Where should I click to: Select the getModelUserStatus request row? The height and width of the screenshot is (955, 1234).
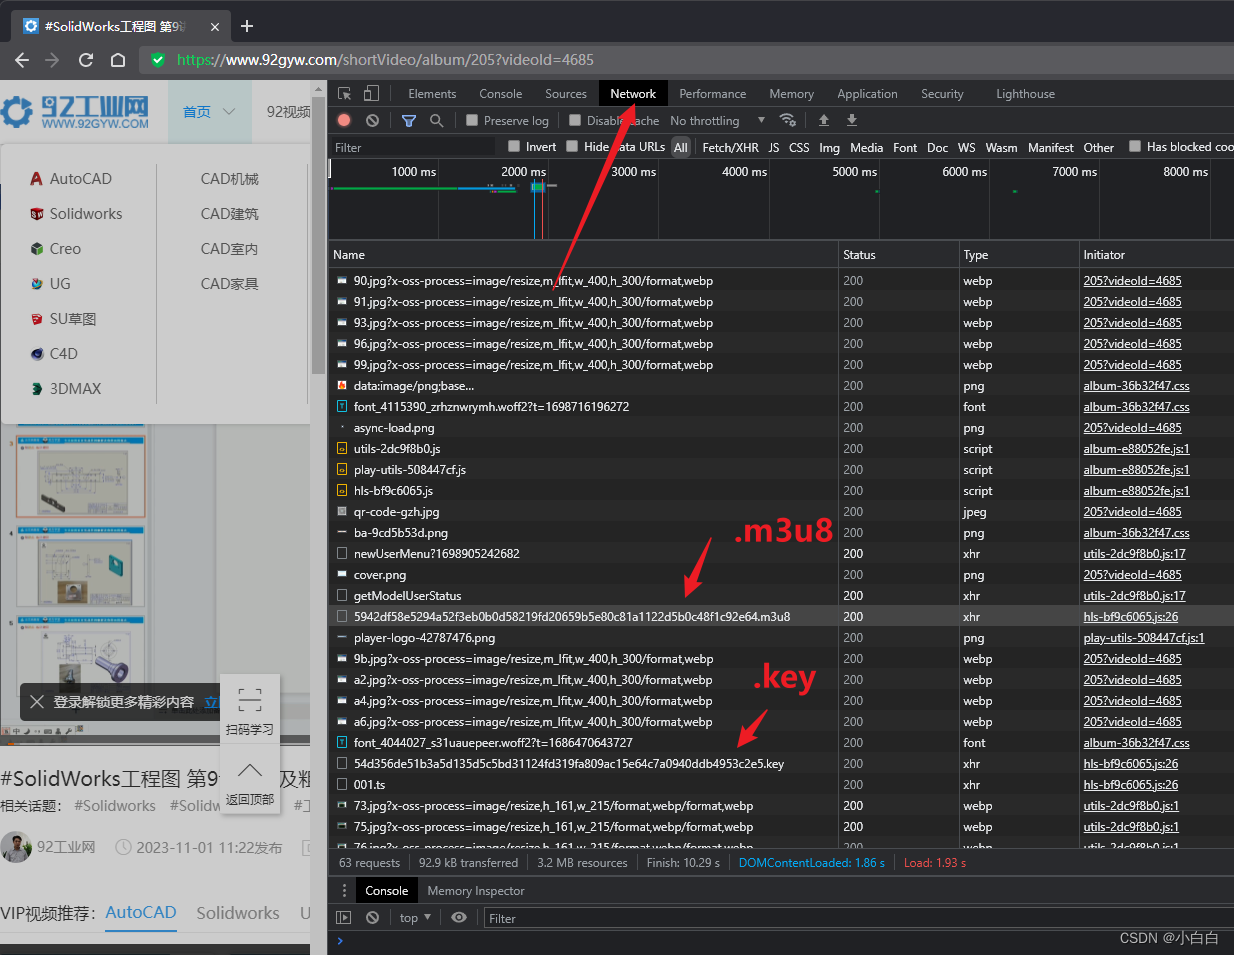coord(781,596)
